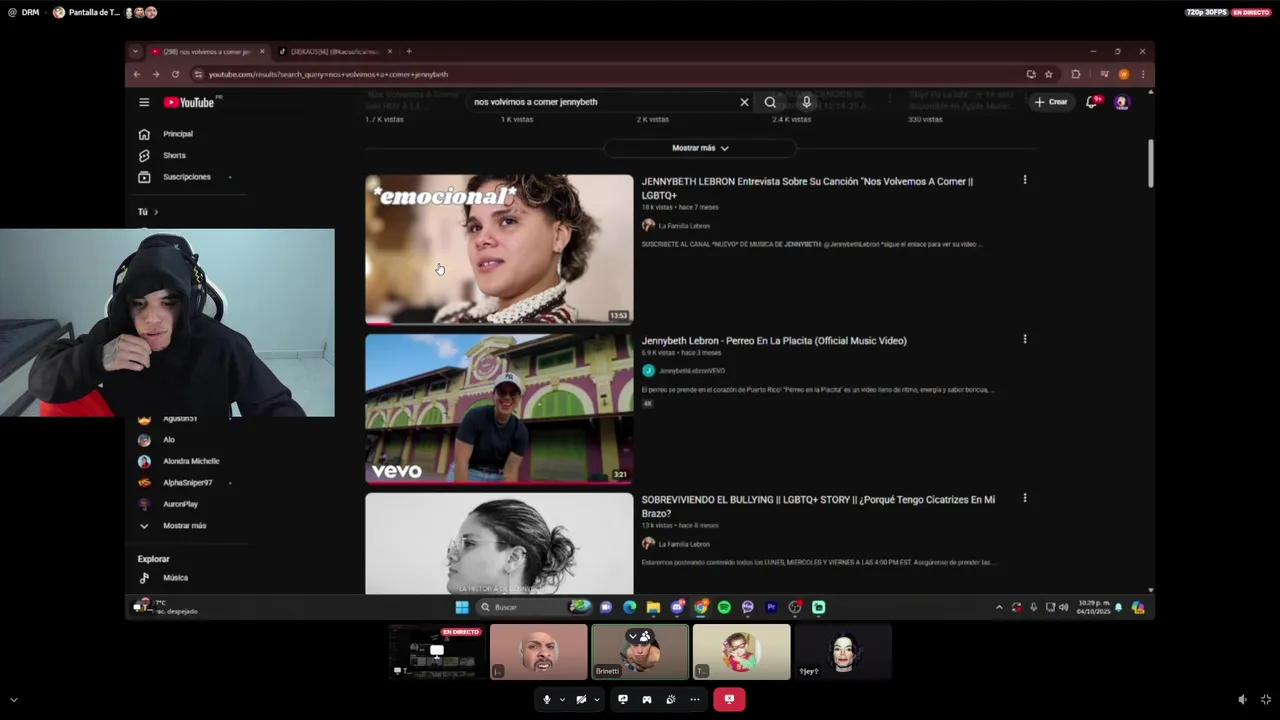Screen dimensions: 1280x720
Task: Expand the Tú section
Action: [x=148, y=212]
